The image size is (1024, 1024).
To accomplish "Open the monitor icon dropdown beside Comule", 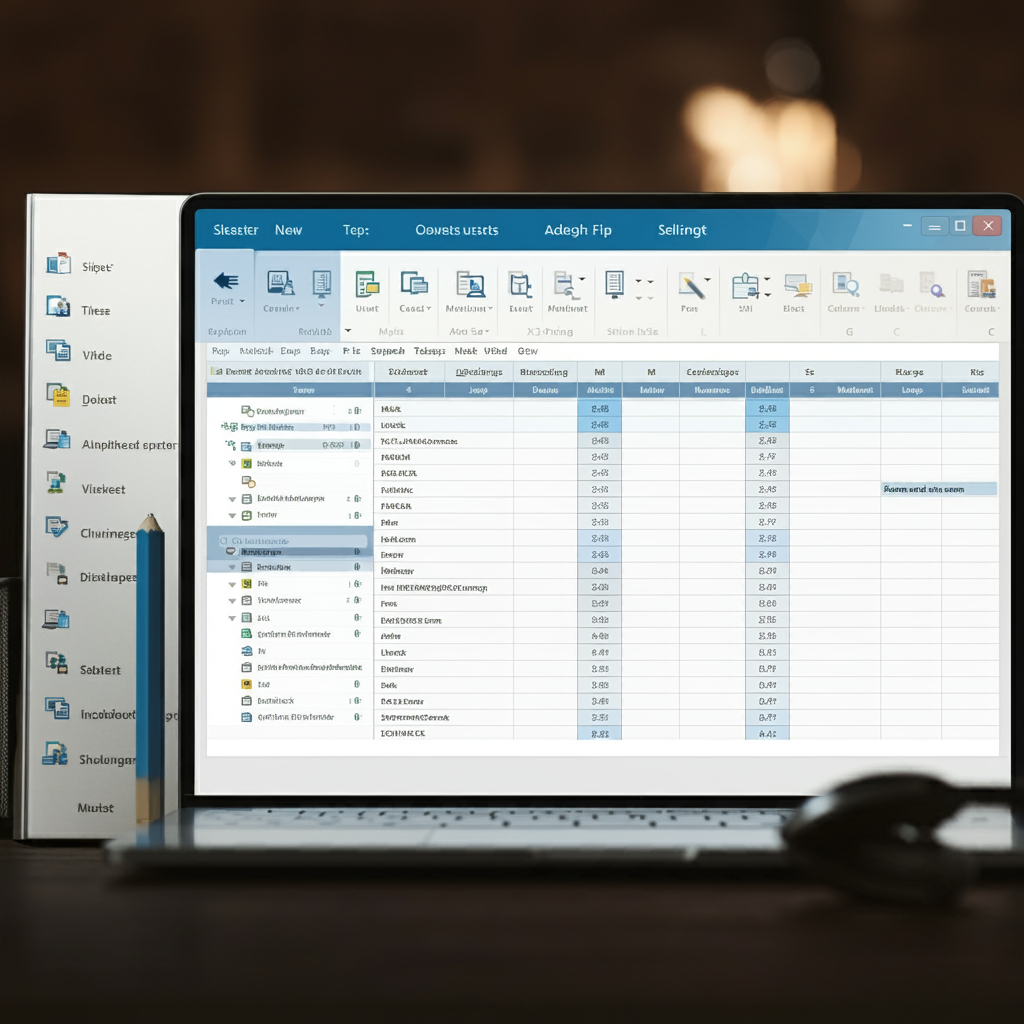I will point(321,305).
